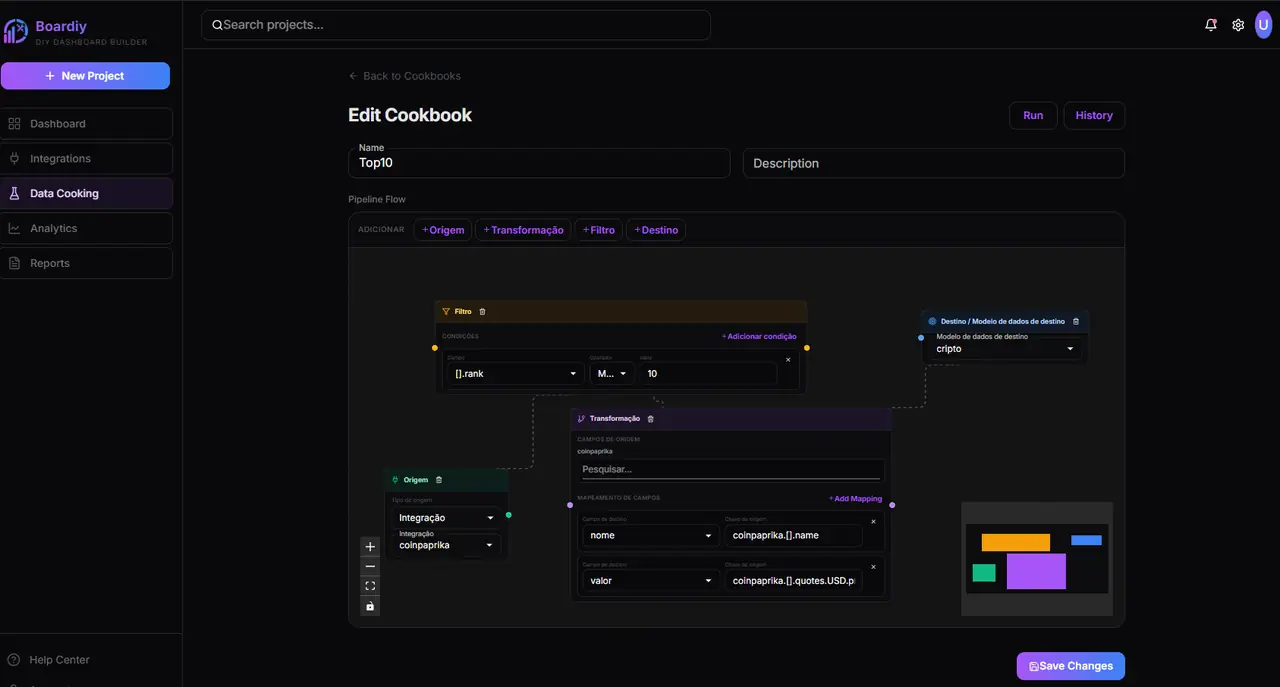This screenshot has width=1280, height=687.
Task: Delete the Filtro node with trash icon
Action: pos(482,312)
